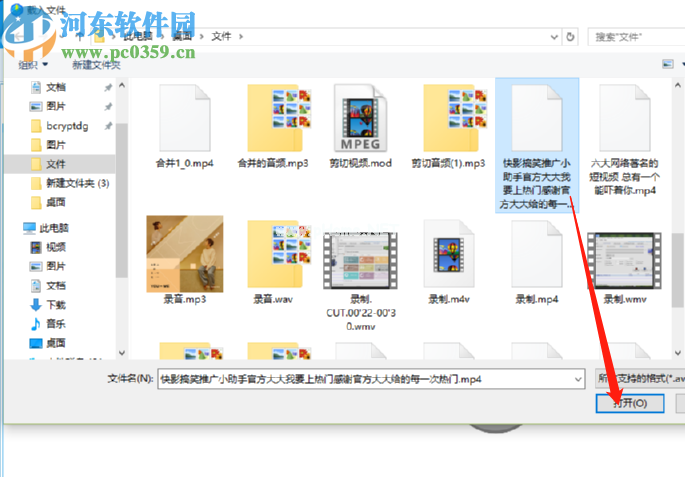The height and width of the screenshot is (477, 685).
Task: Select the 剪切视频.mod MPEG file icon
Action: pyautogui.click(x=361, y=118)
